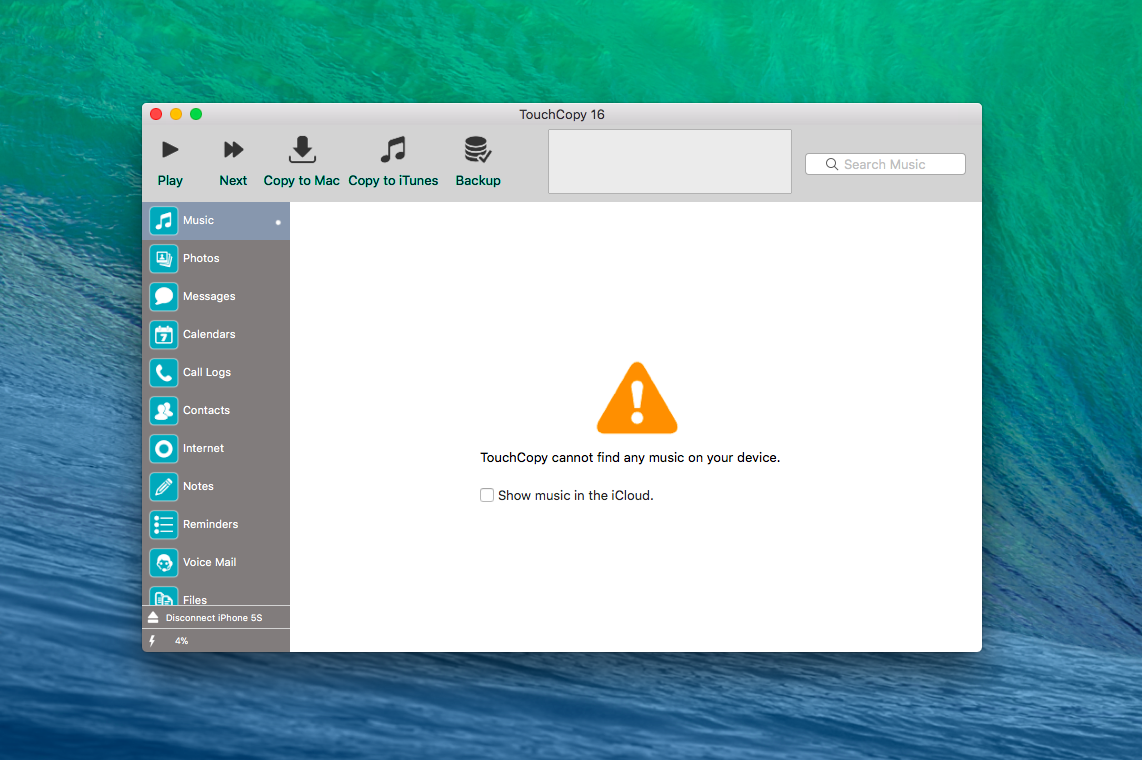The width and height of the screenshot is (1142, 760).
Task: Open the Files icon in sidebar
Action: 164,595
